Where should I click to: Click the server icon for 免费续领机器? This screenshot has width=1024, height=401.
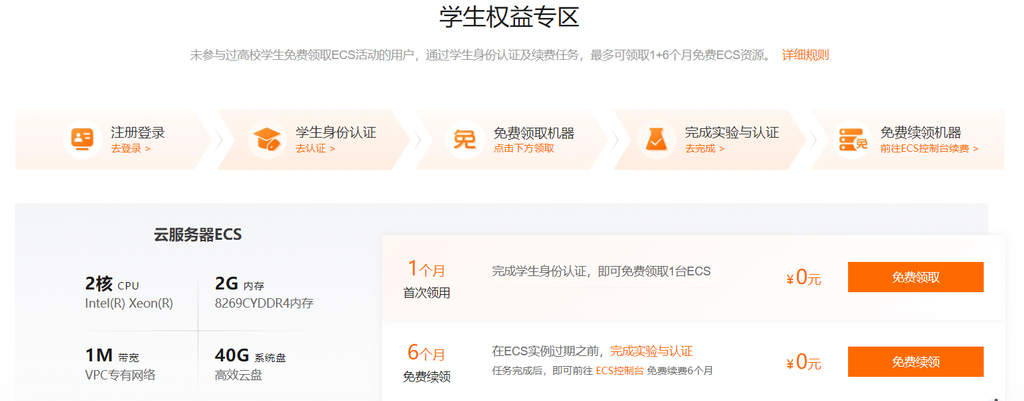[x=853, y=139]
